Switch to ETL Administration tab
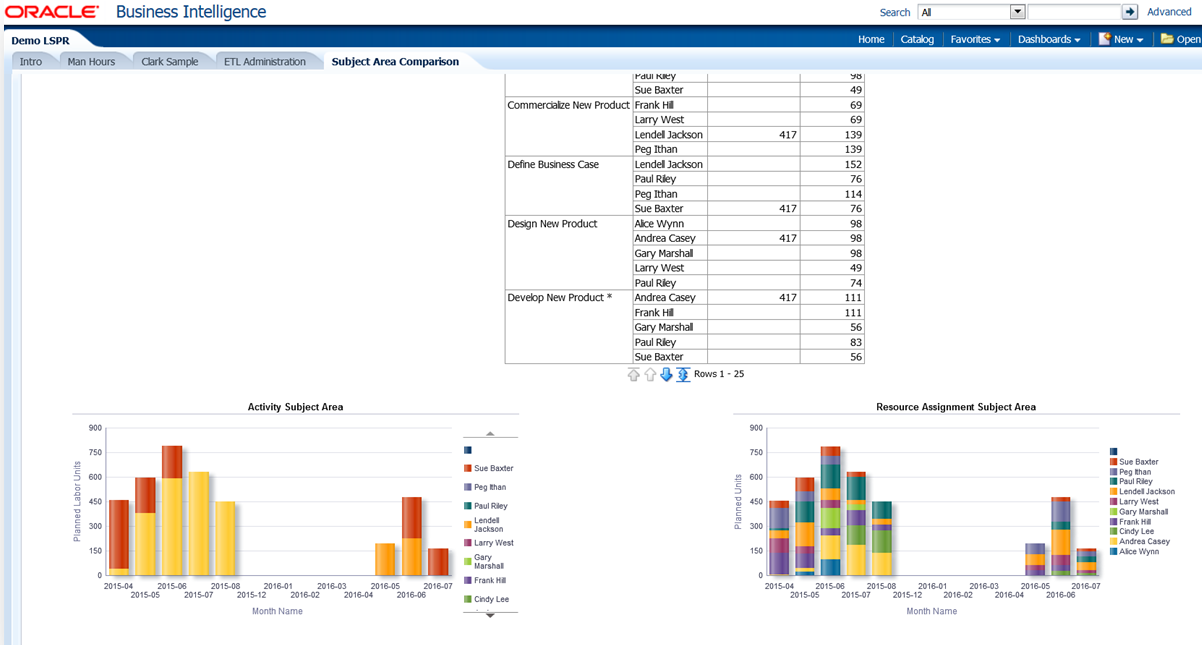The height and width of the screenshot is (645, 1202). [265, 61]
